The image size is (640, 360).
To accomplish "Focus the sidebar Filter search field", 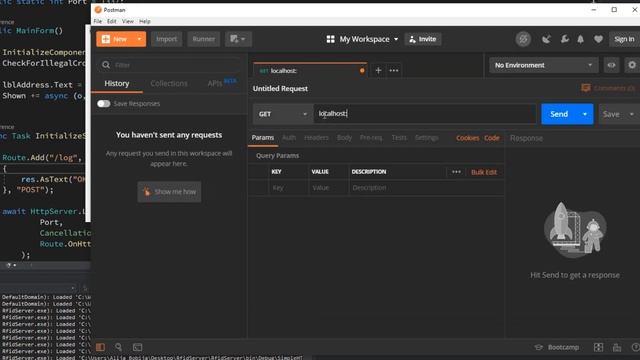I will pyautogui.click(x=169, y=65).
